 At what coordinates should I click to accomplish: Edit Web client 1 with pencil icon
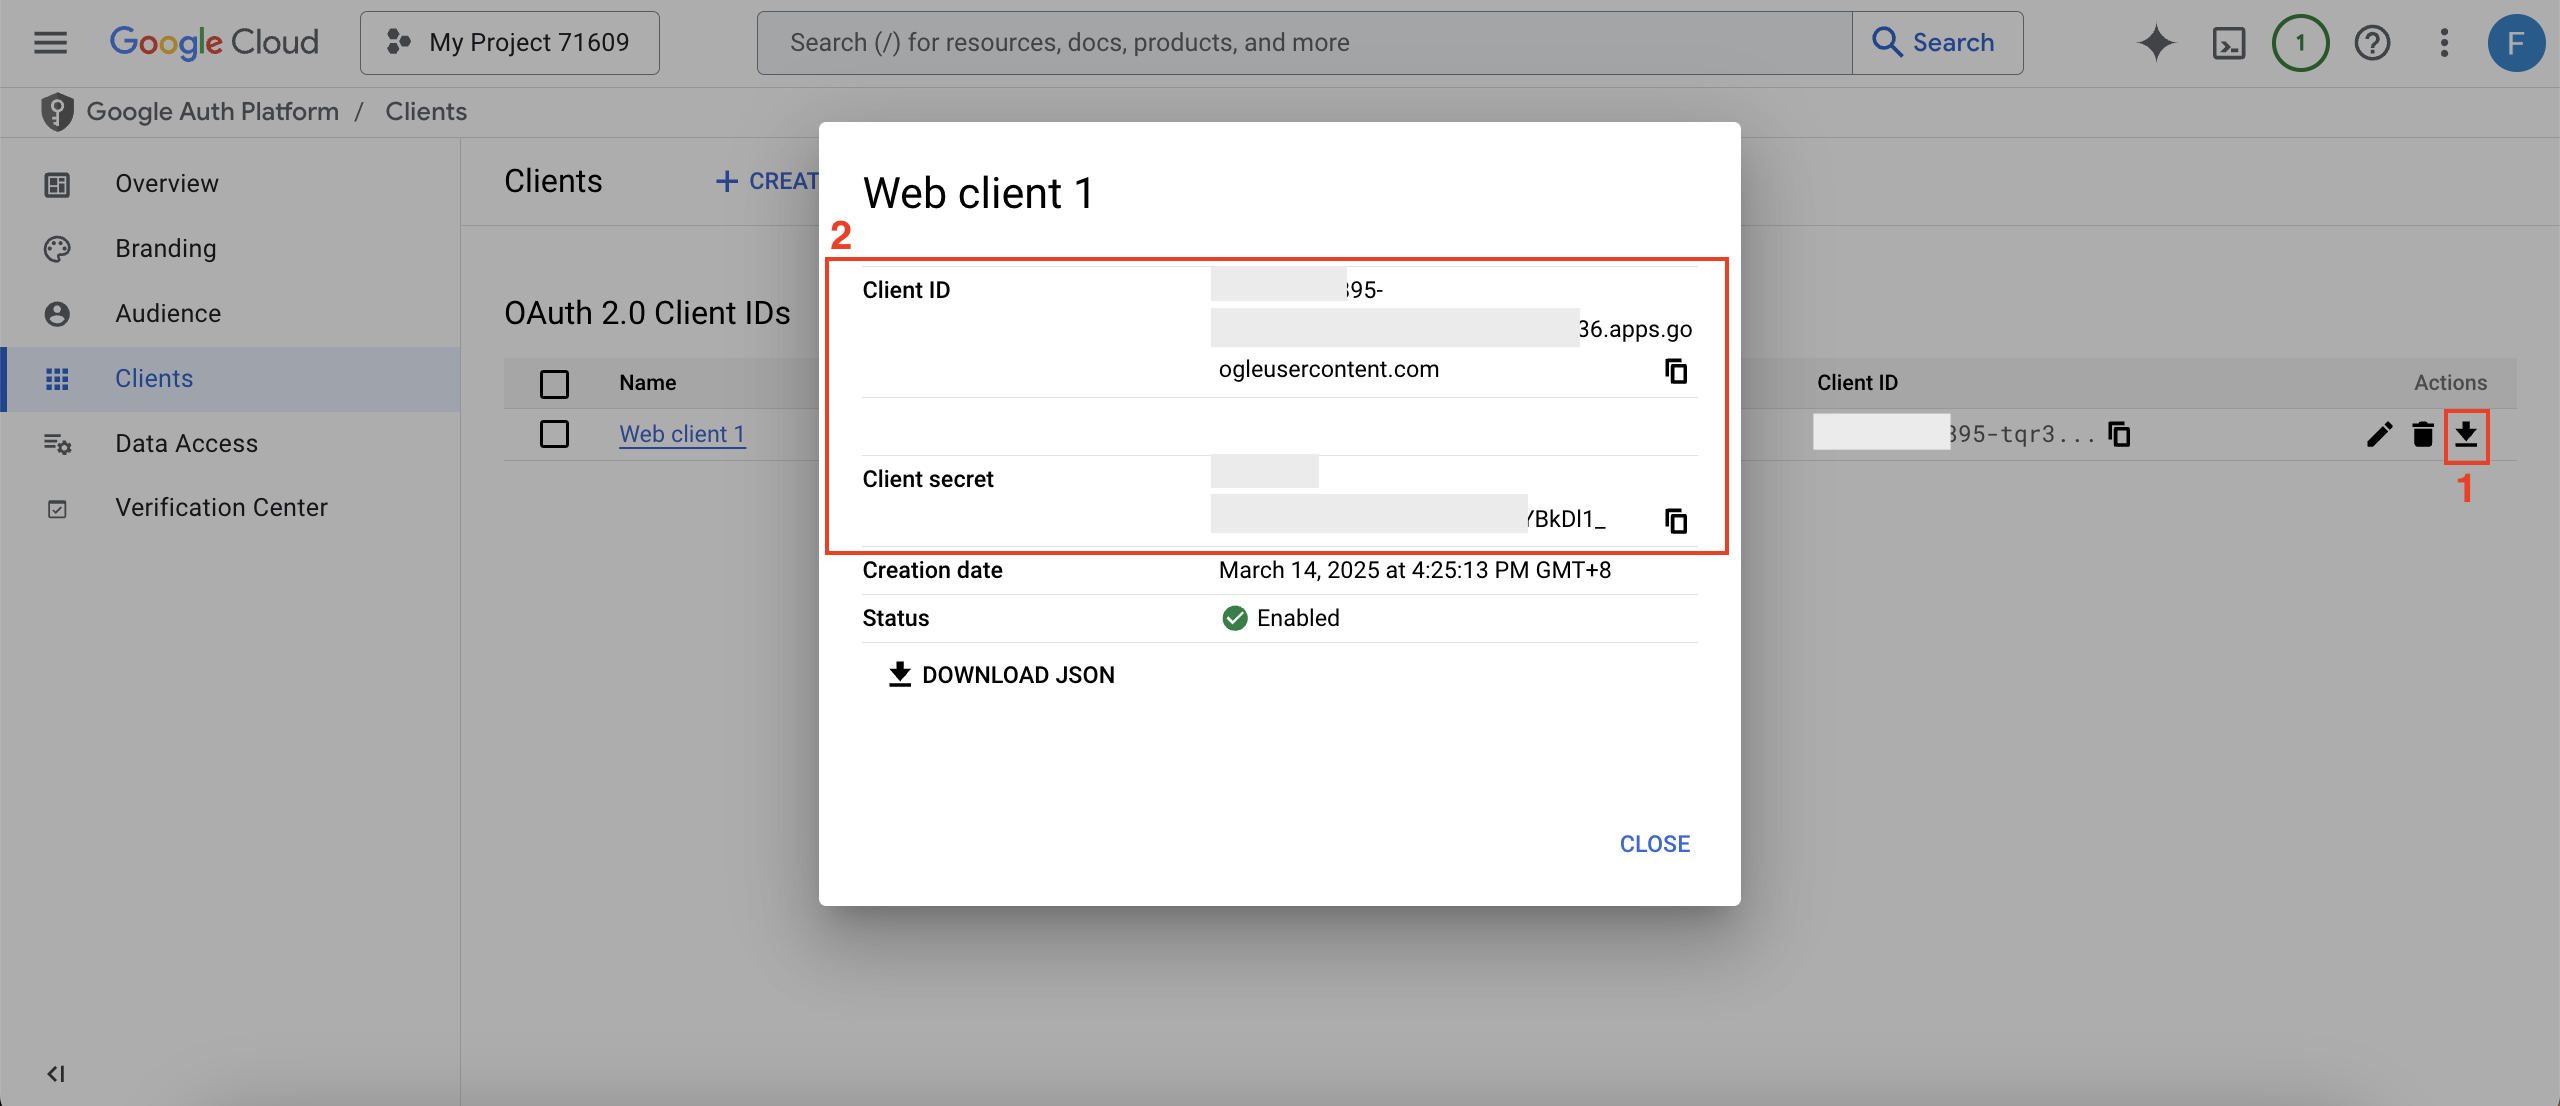coord(2380,434)
